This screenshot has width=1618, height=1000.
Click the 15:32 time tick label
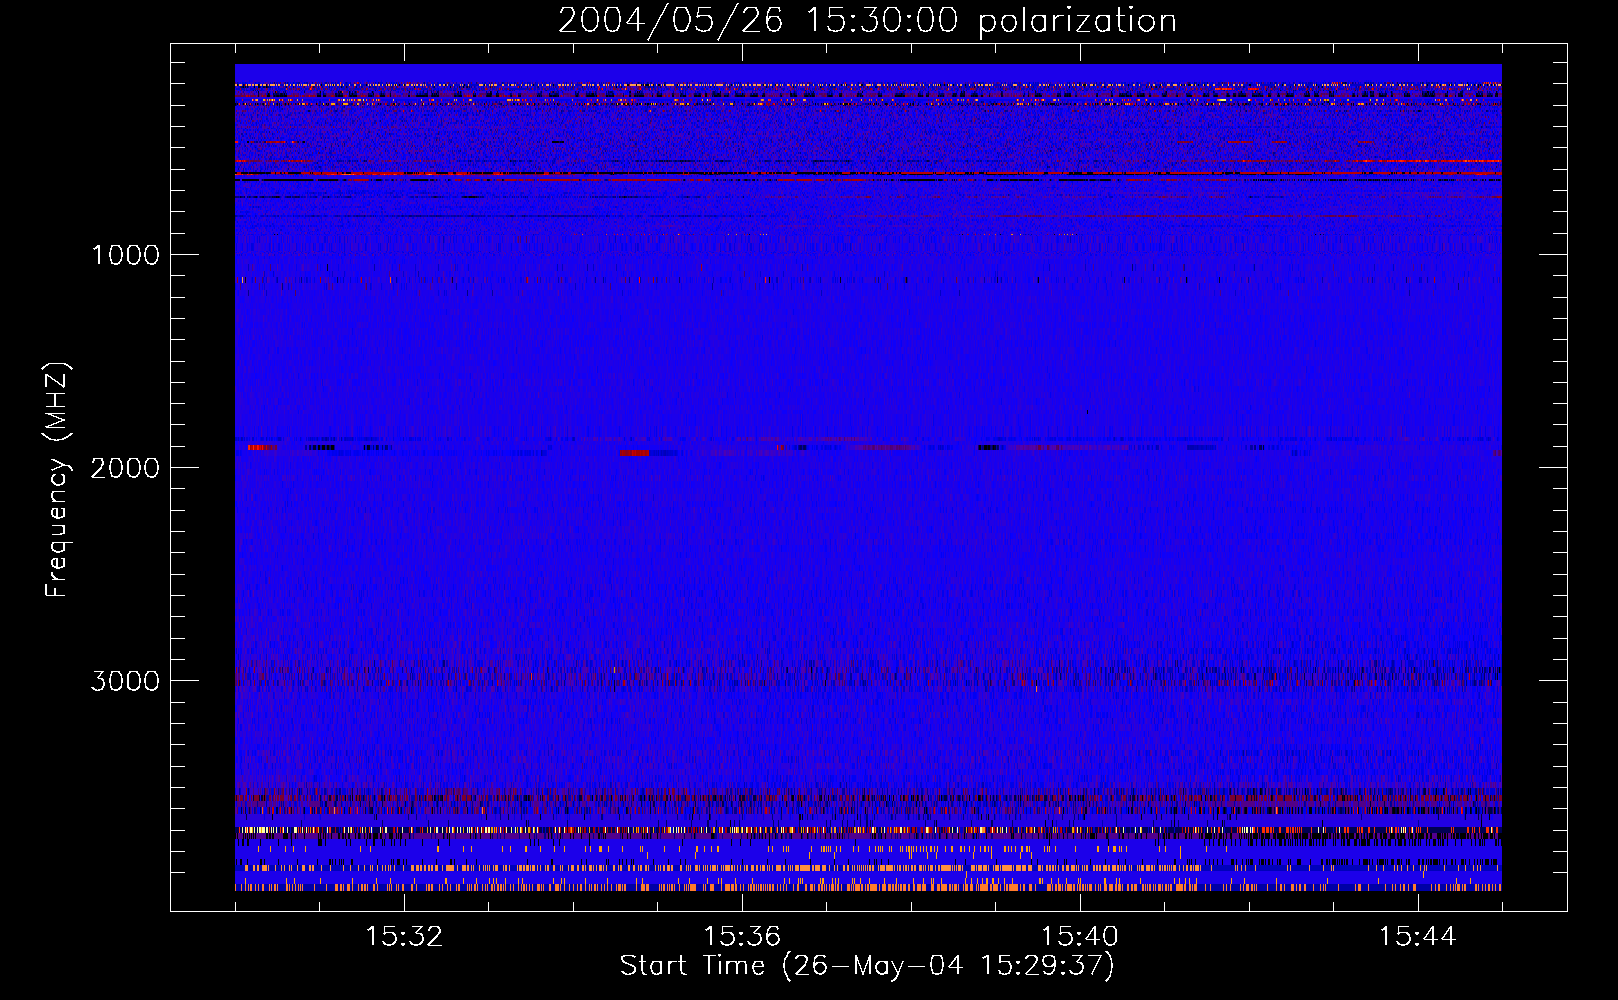[x=404, y=937]
